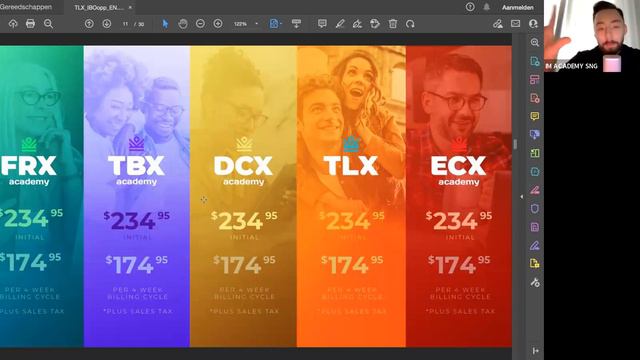Close the TLX_IBOopp_EN document tab
640x360 pixels.
pyautogui.click(x=130, y=7)
